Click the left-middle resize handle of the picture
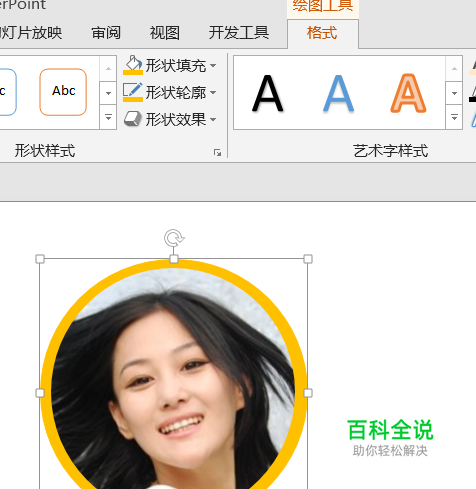This screenshot has height=489, width=476. tap(40, 393)
